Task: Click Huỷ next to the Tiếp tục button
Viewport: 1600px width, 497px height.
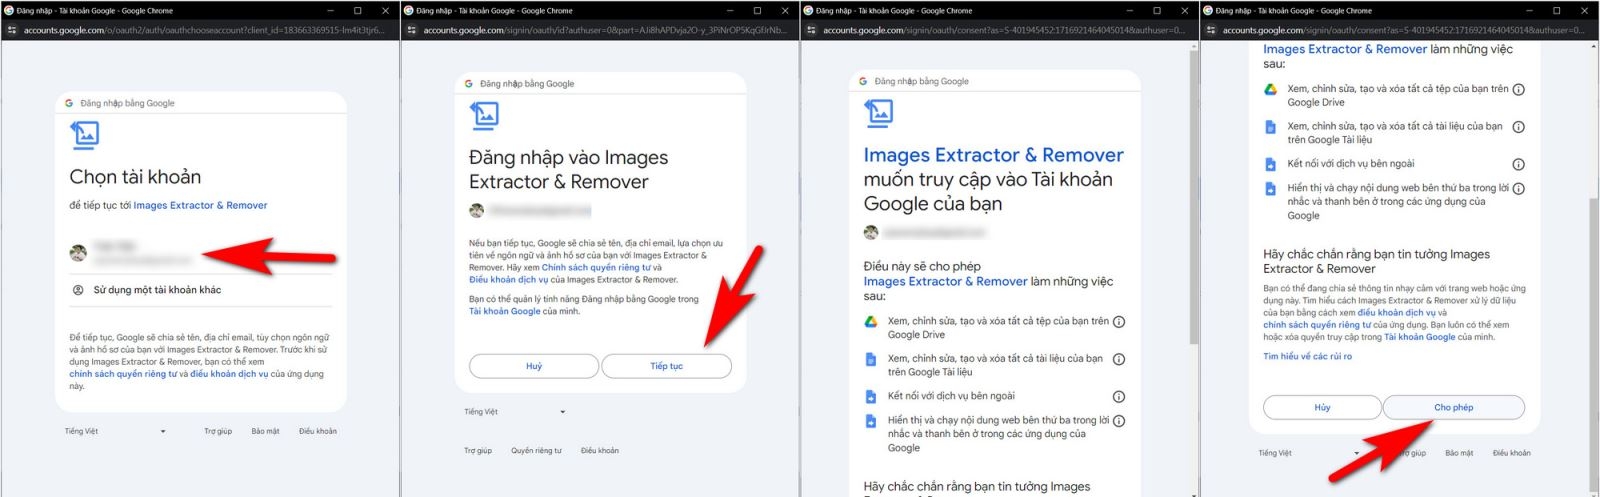Action: click(534, 366)
